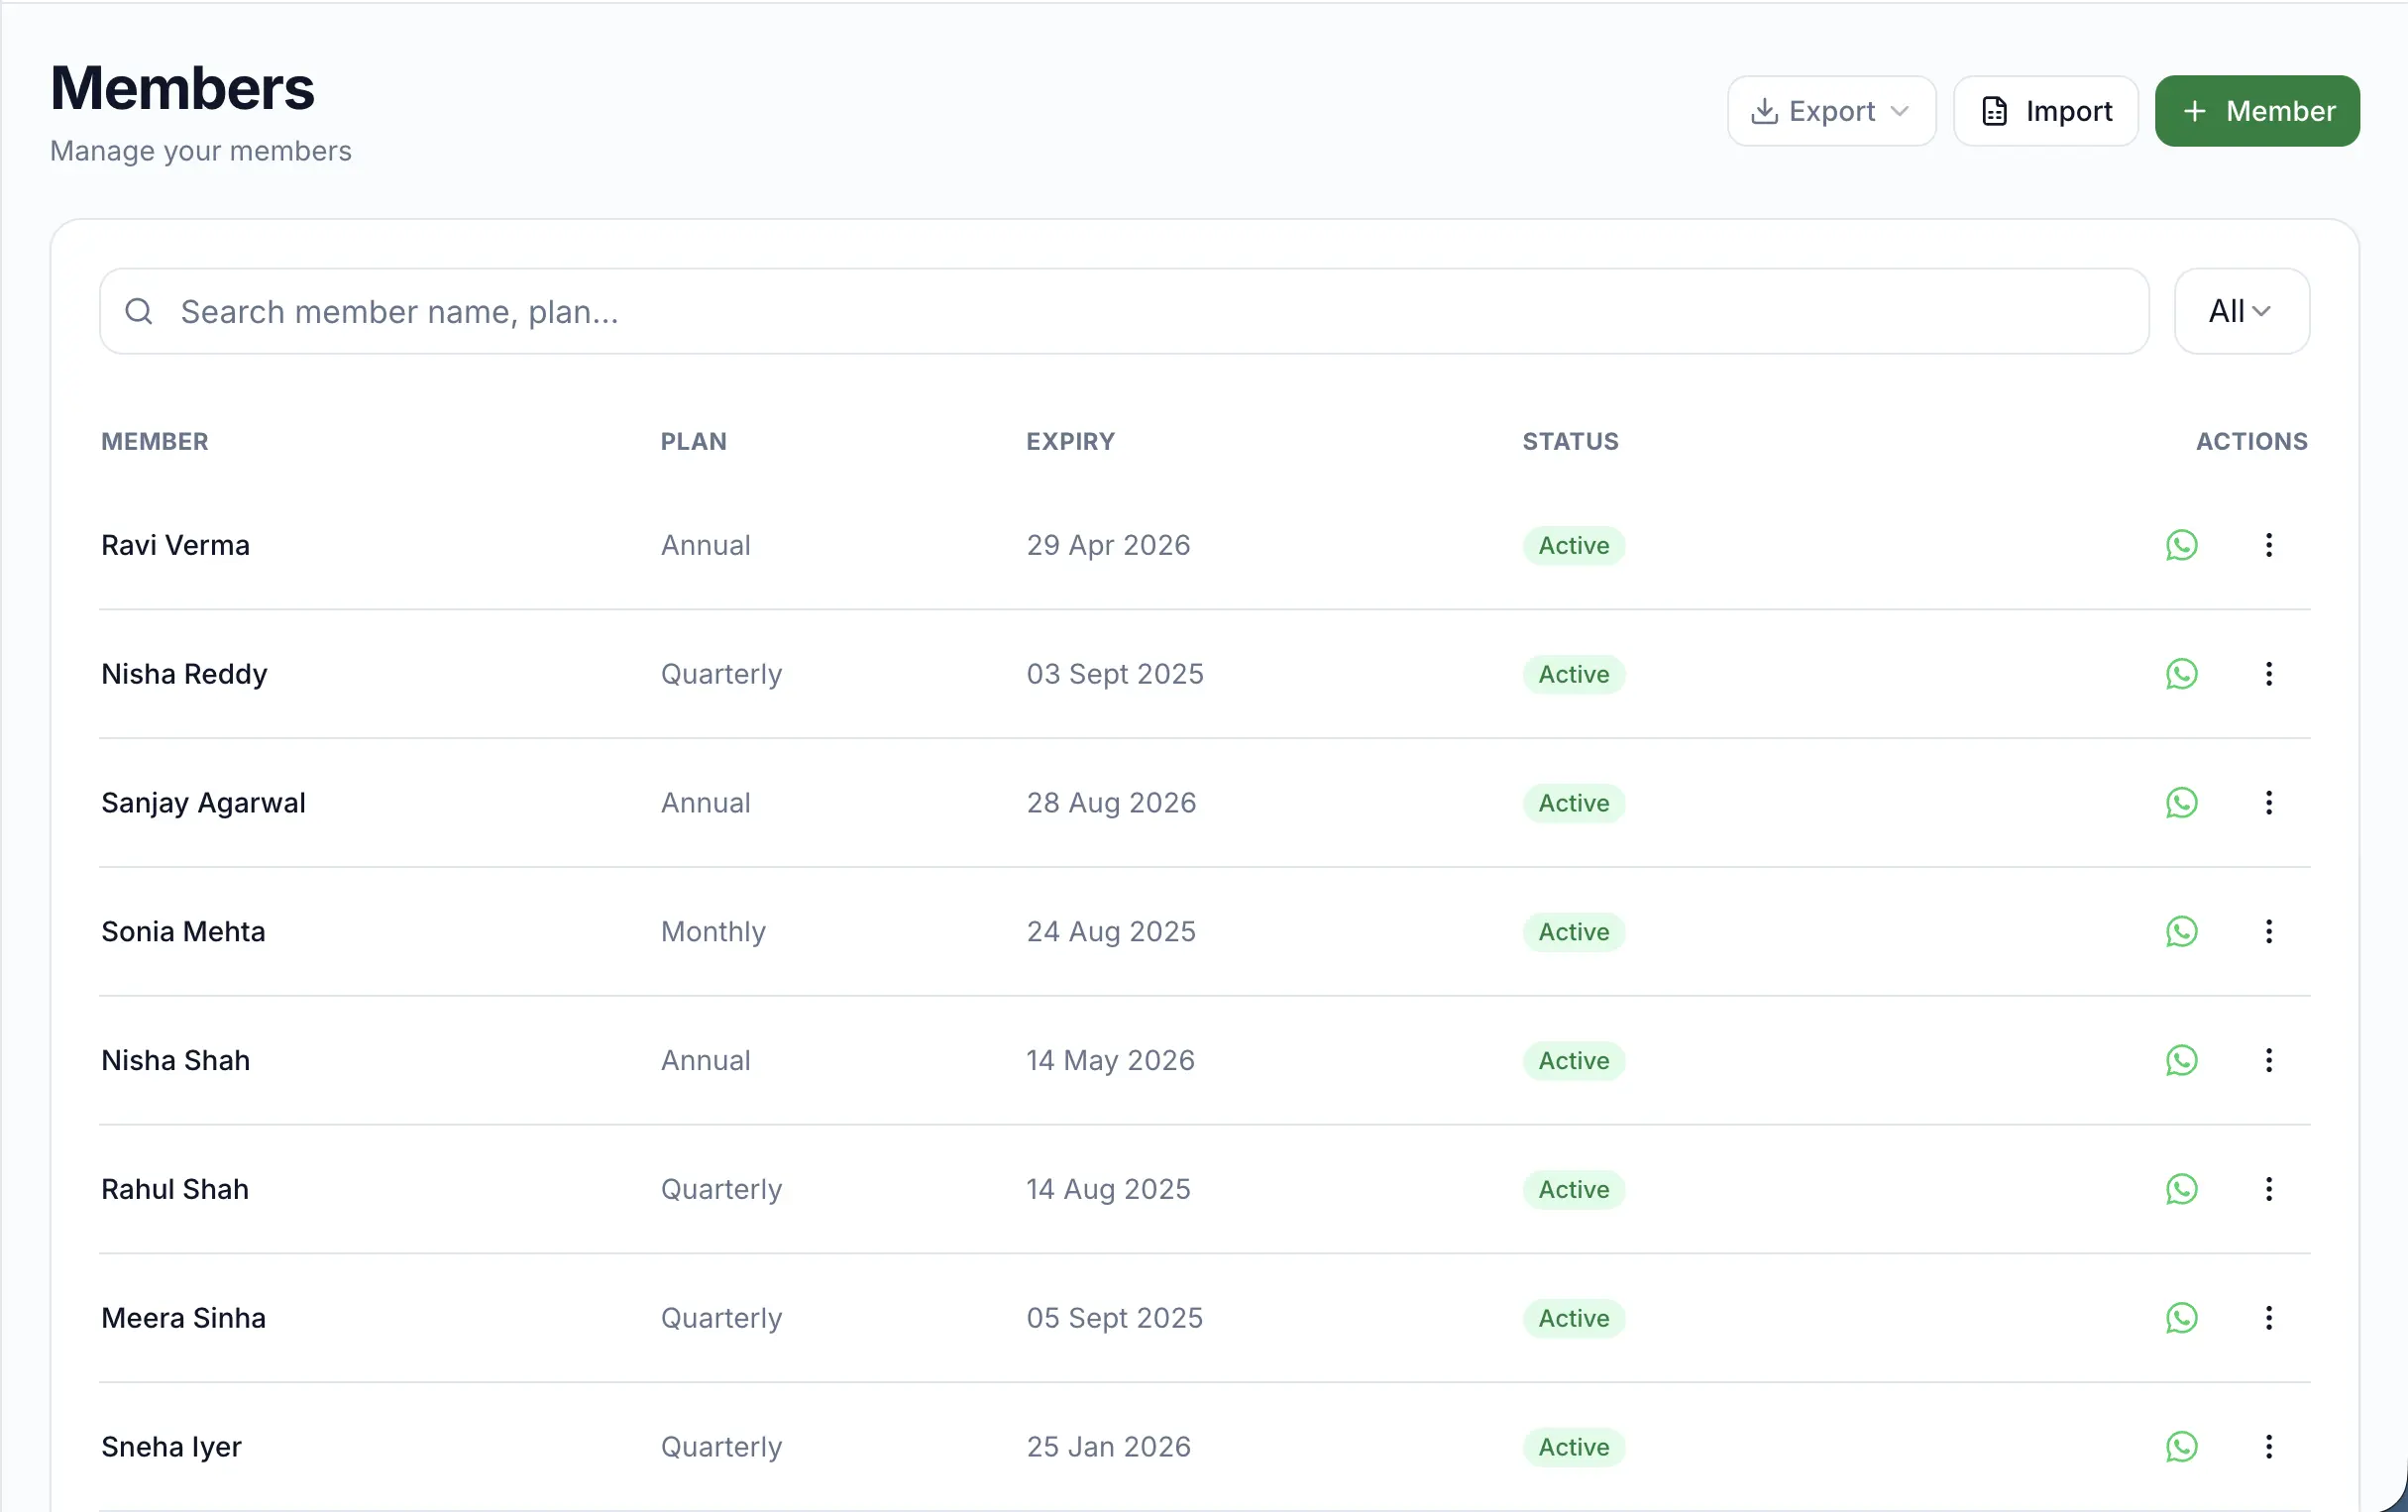Viewport: 2408px width, 1512px height.
Task: Open the All status filter dropdown
Action: click(2241, 311)
